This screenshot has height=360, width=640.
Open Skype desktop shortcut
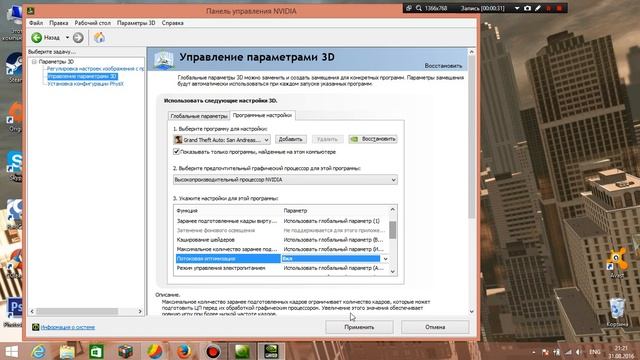point(15,166)
